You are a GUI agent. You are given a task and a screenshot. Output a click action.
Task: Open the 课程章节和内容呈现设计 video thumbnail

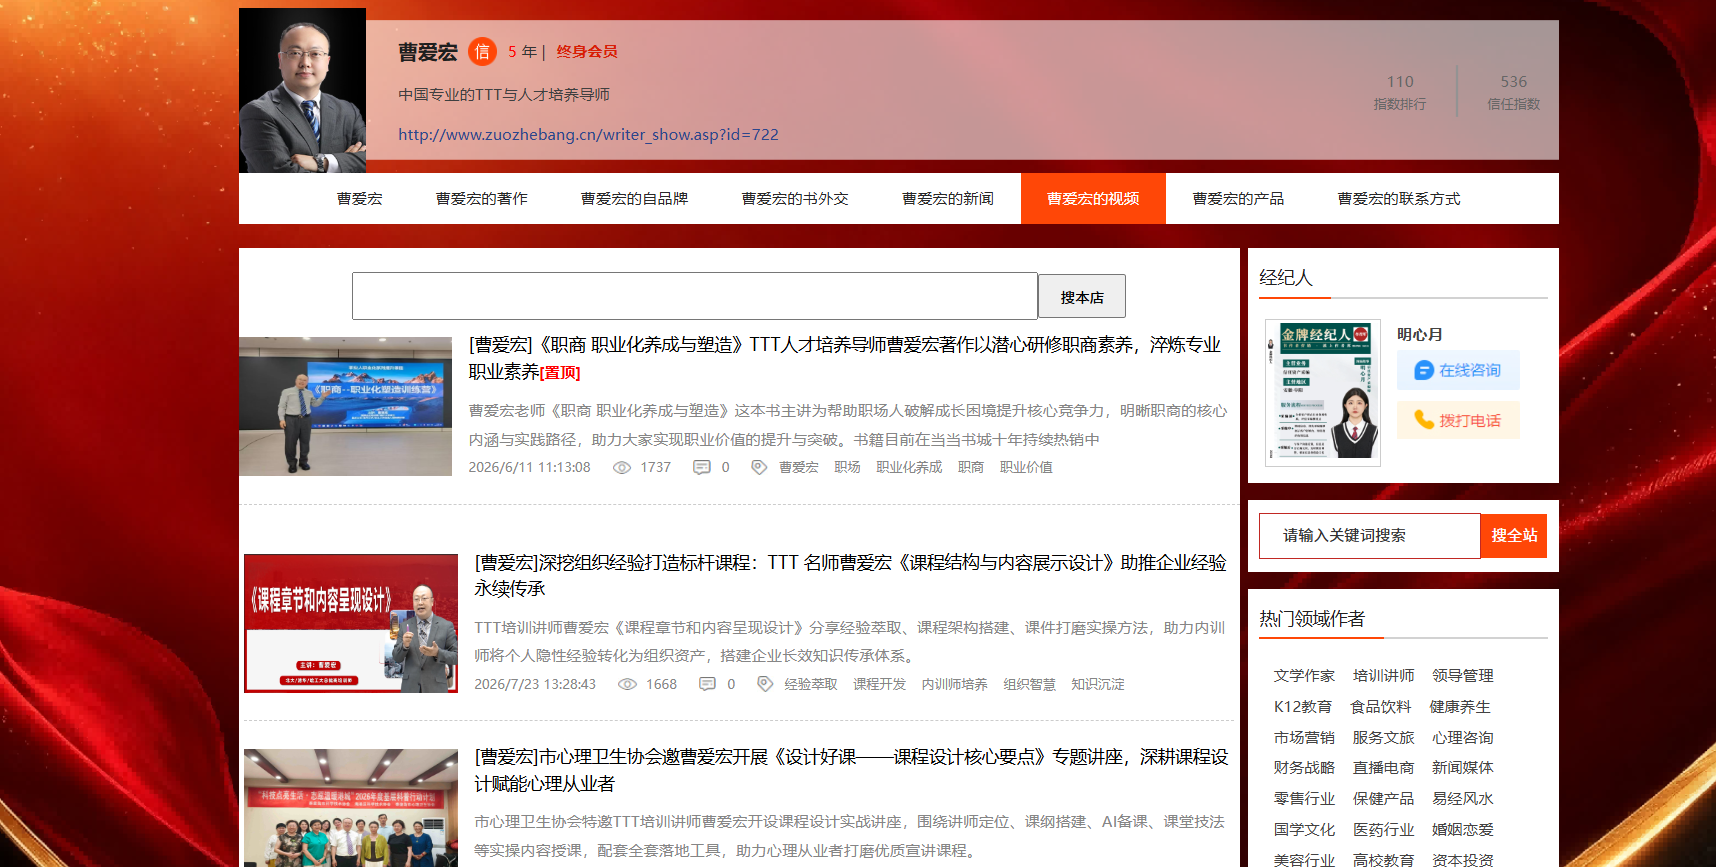[351, 623]
